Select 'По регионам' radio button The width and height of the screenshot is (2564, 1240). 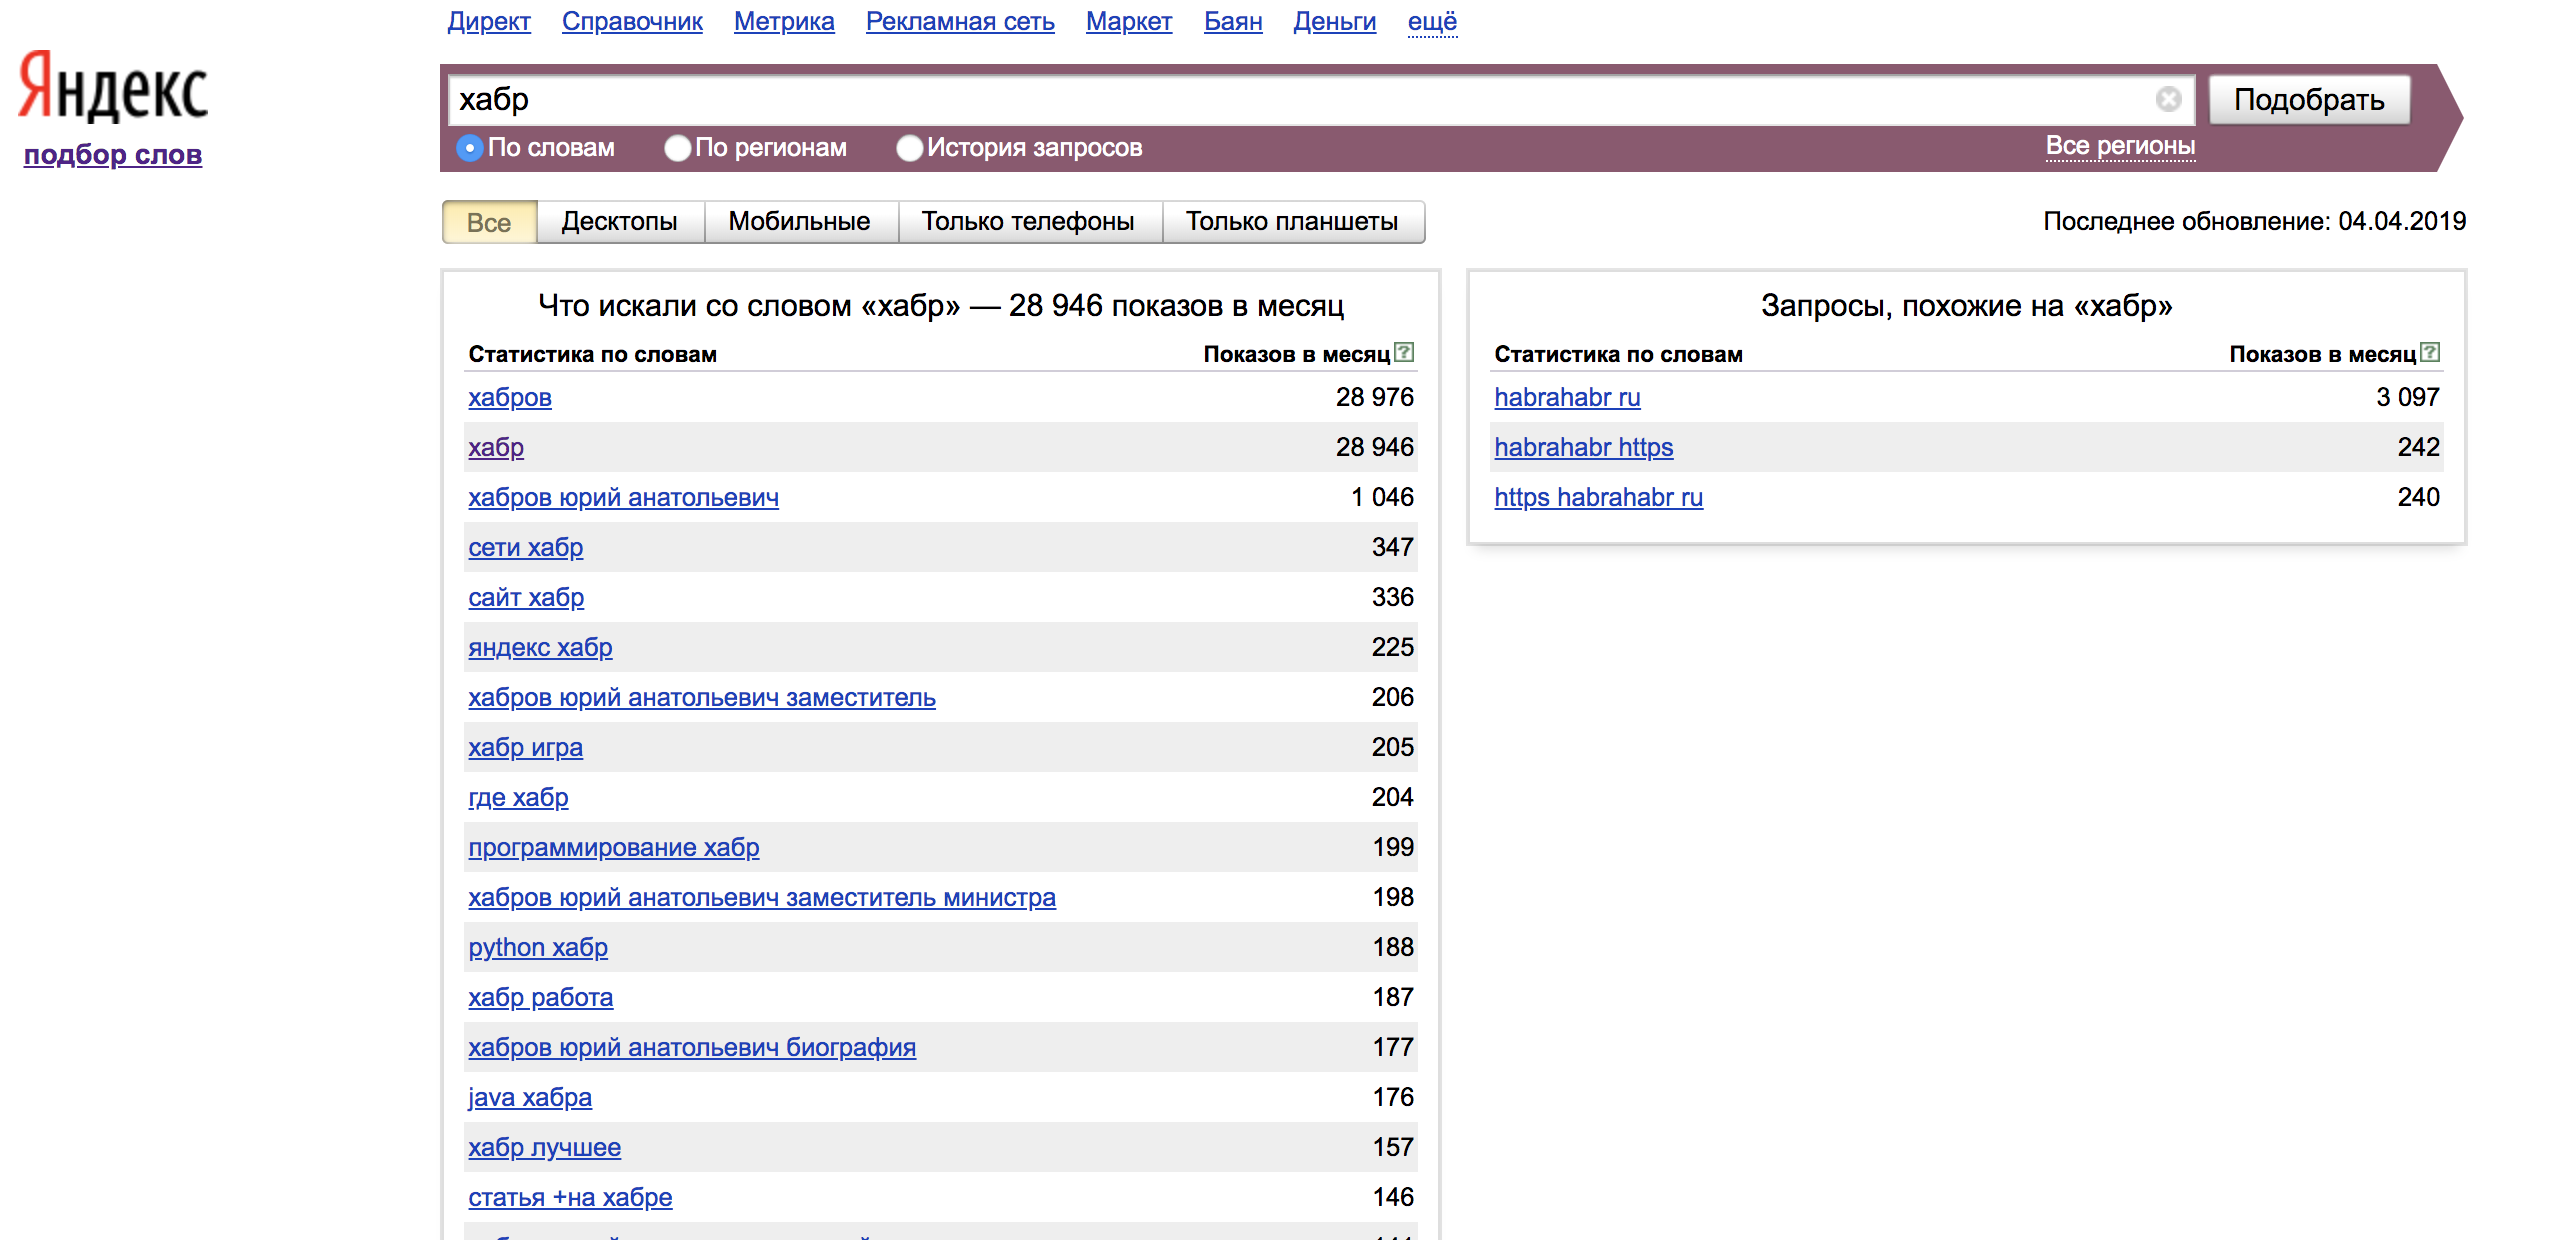[677, 148]
